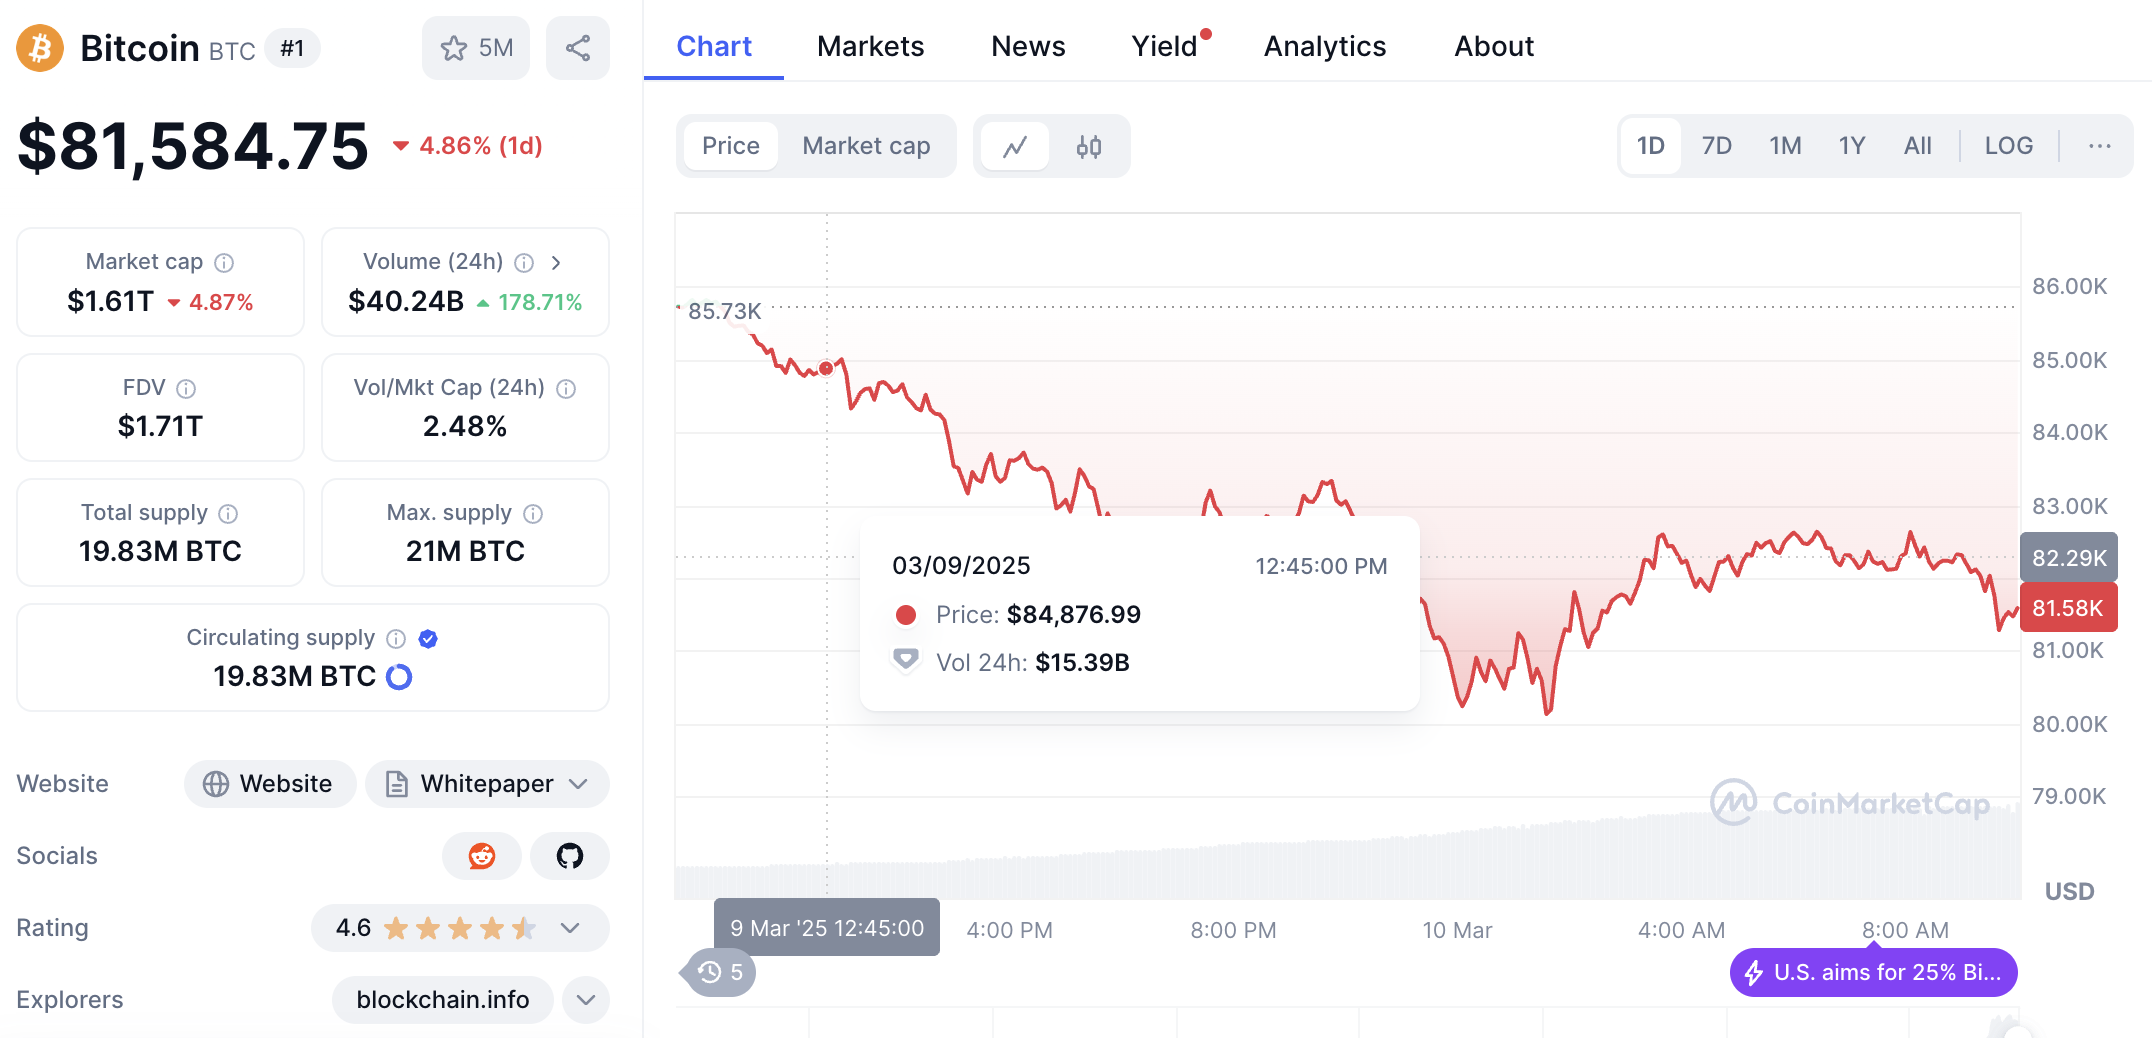Click the tooltip Vol 24h: $15.39B text

[1033, 662]
